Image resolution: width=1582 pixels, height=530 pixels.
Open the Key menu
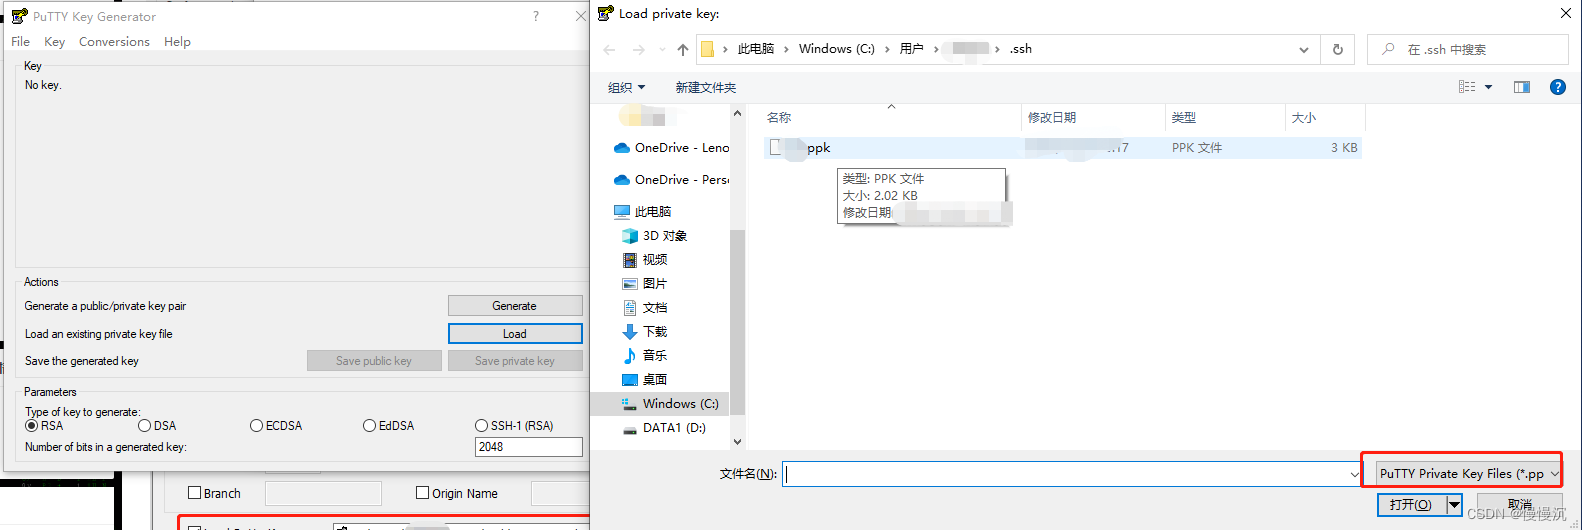(x=54, y=42)
